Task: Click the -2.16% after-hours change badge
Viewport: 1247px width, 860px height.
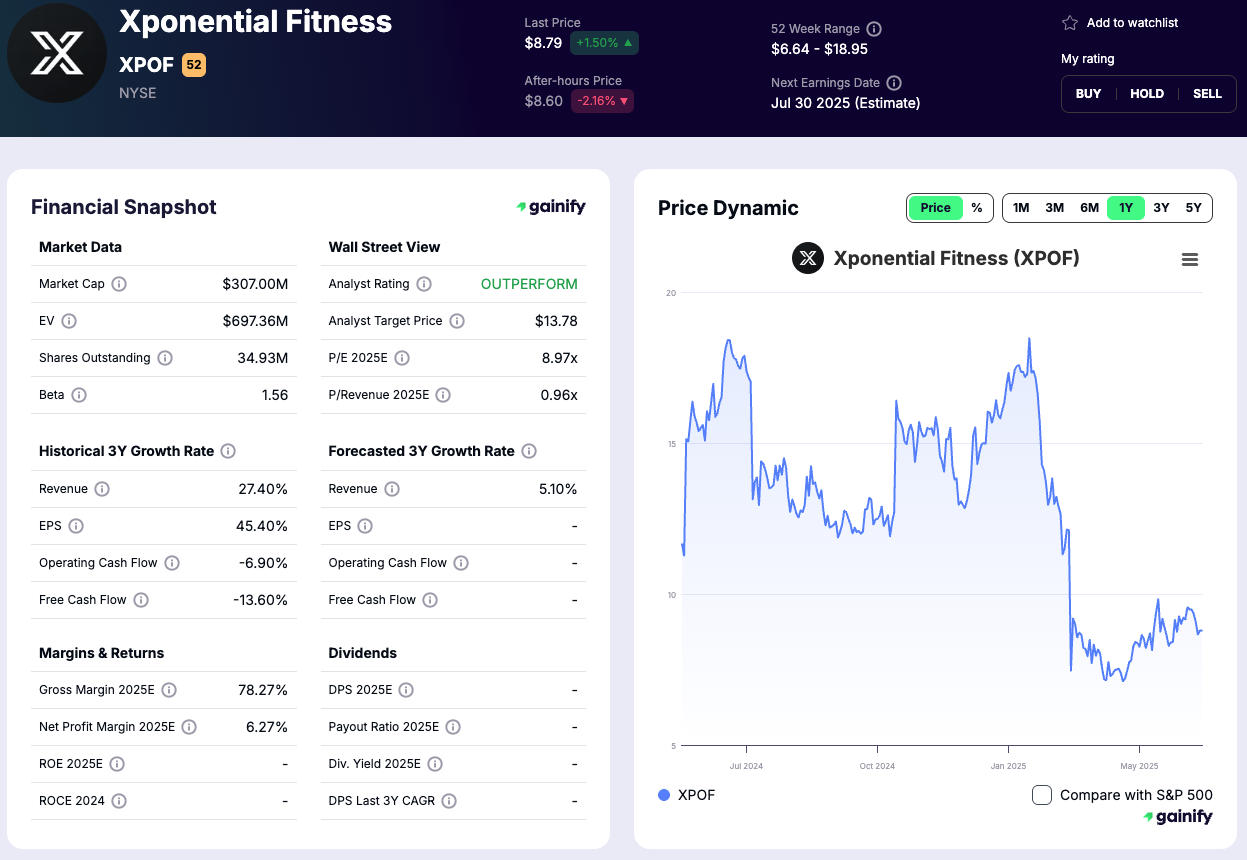Action: point(602,101)
